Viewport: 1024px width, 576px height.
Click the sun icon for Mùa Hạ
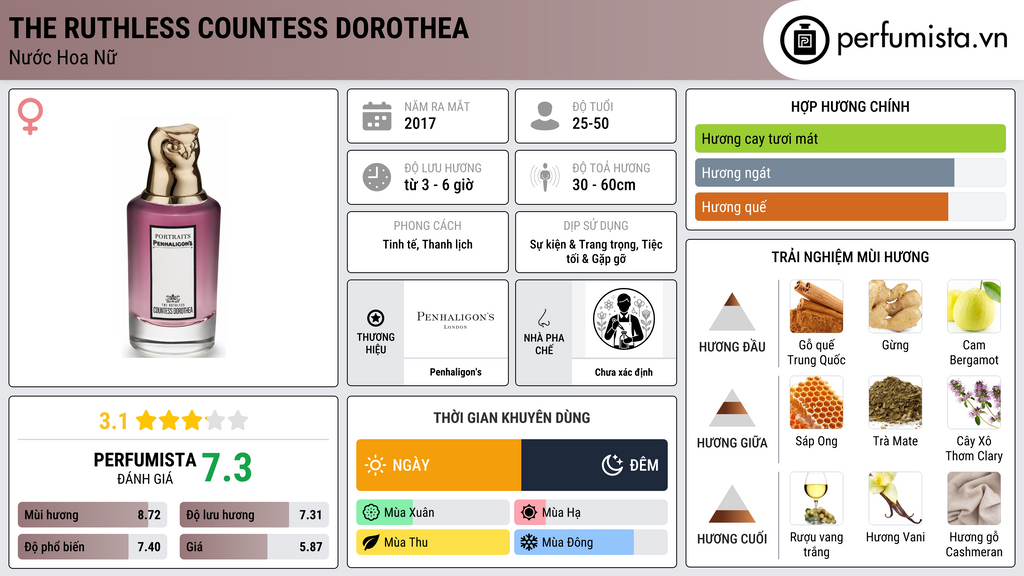(529, 513)
